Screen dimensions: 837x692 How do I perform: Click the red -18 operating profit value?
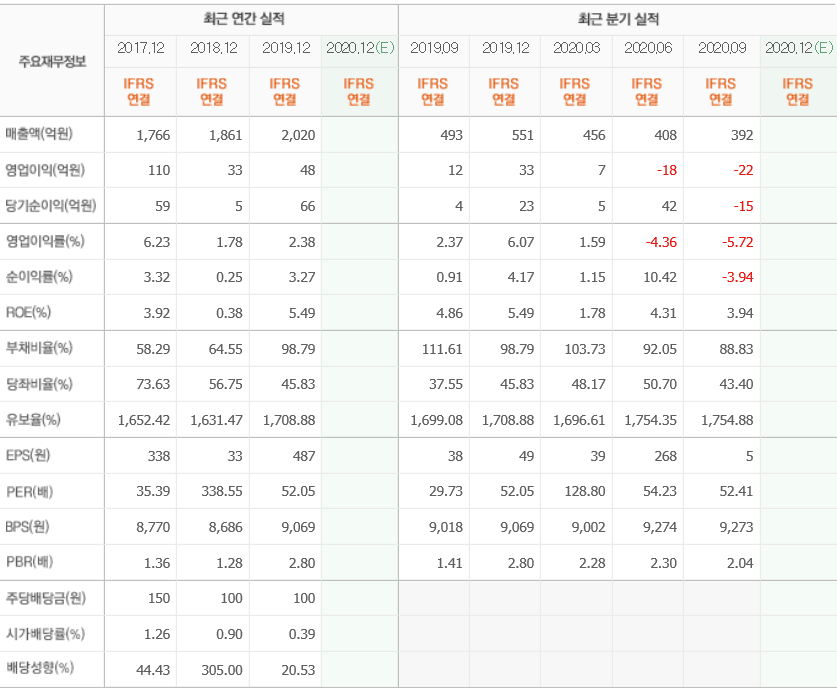(667, 170)
